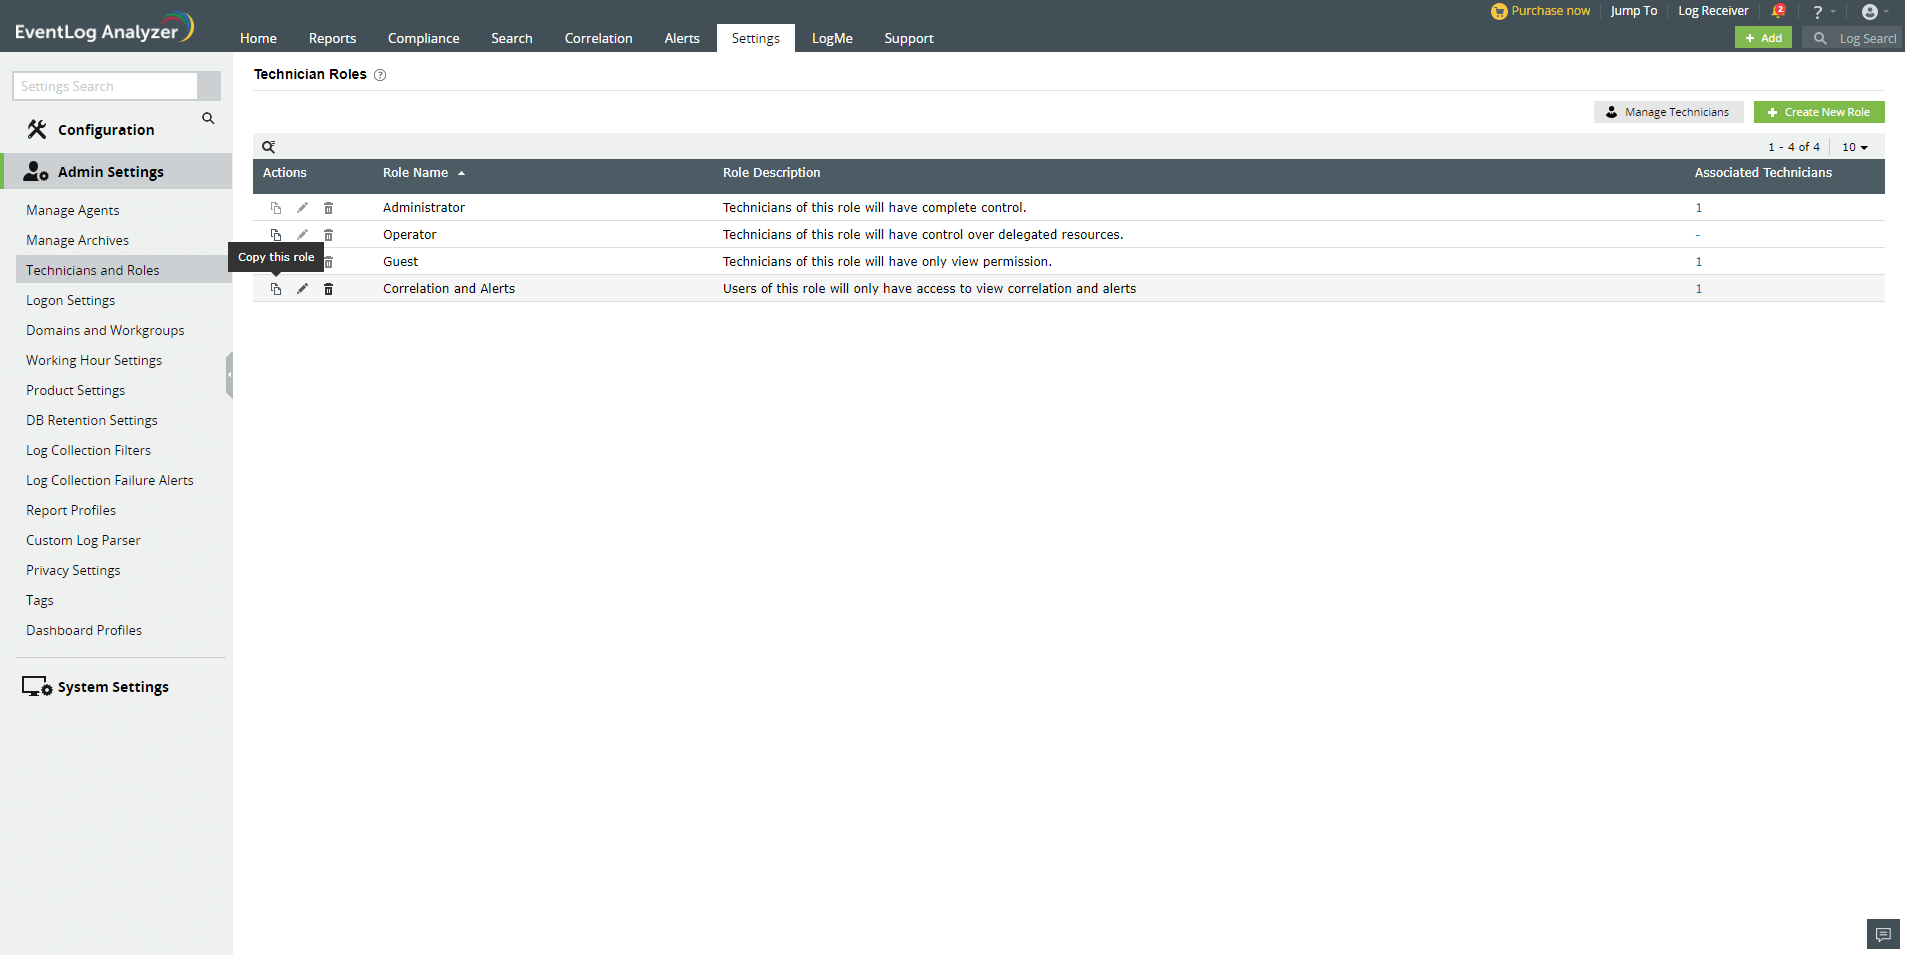
Task: Expand the System Settings section
Action: click(113, 687)
